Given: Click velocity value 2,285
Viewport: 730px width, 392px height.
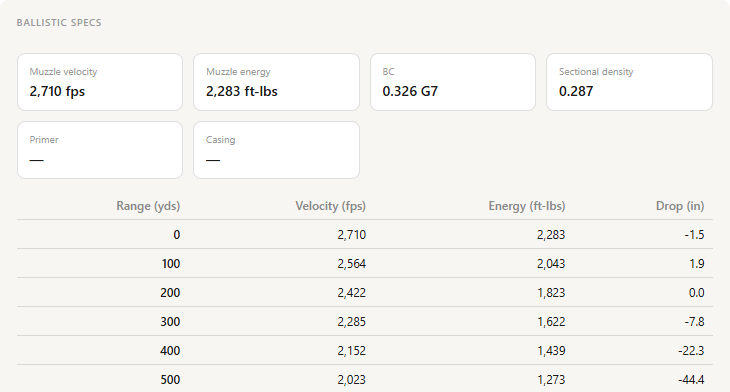Looking at the screenshot, I should click(x=352, y=322).
